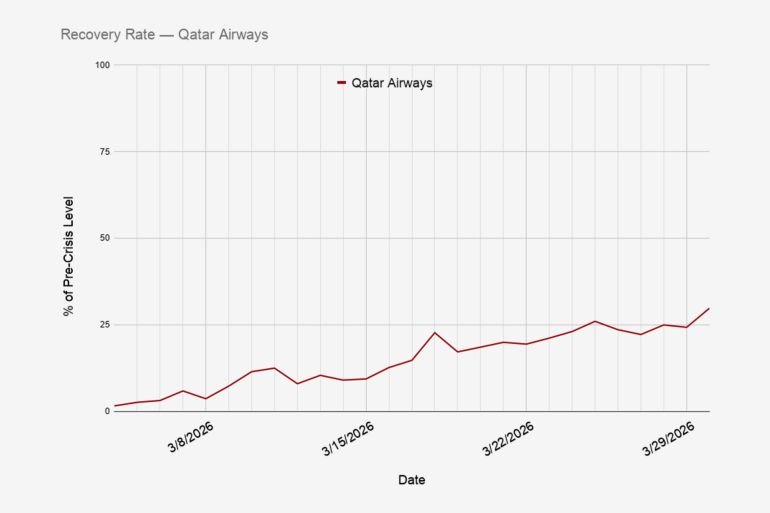The image size is (770, 513).
Task: Click the Date x-axis title
Action: pyautogui.click(x=411, y=480)
